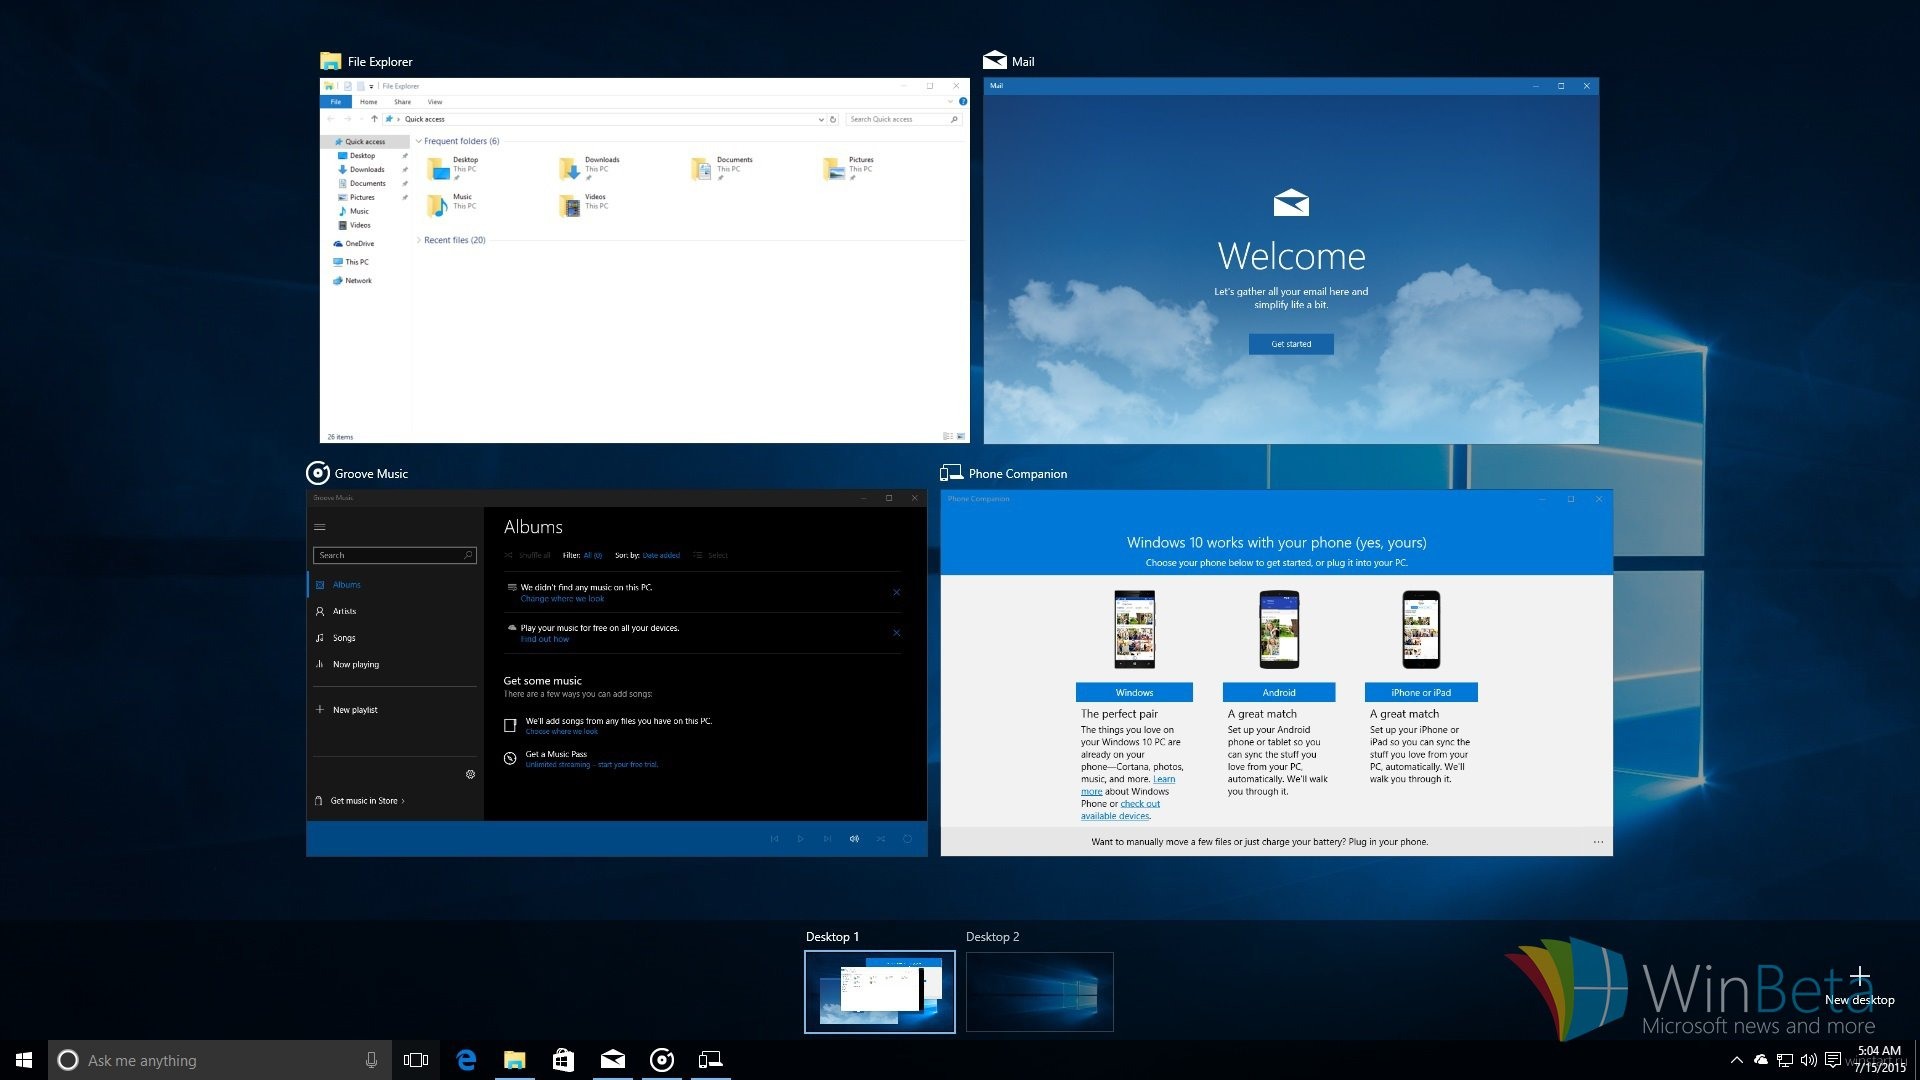The height and width of the screenshot is (1080, 1920).
Task: Open Task View button on taskbar
Action: coord(416,1060)
